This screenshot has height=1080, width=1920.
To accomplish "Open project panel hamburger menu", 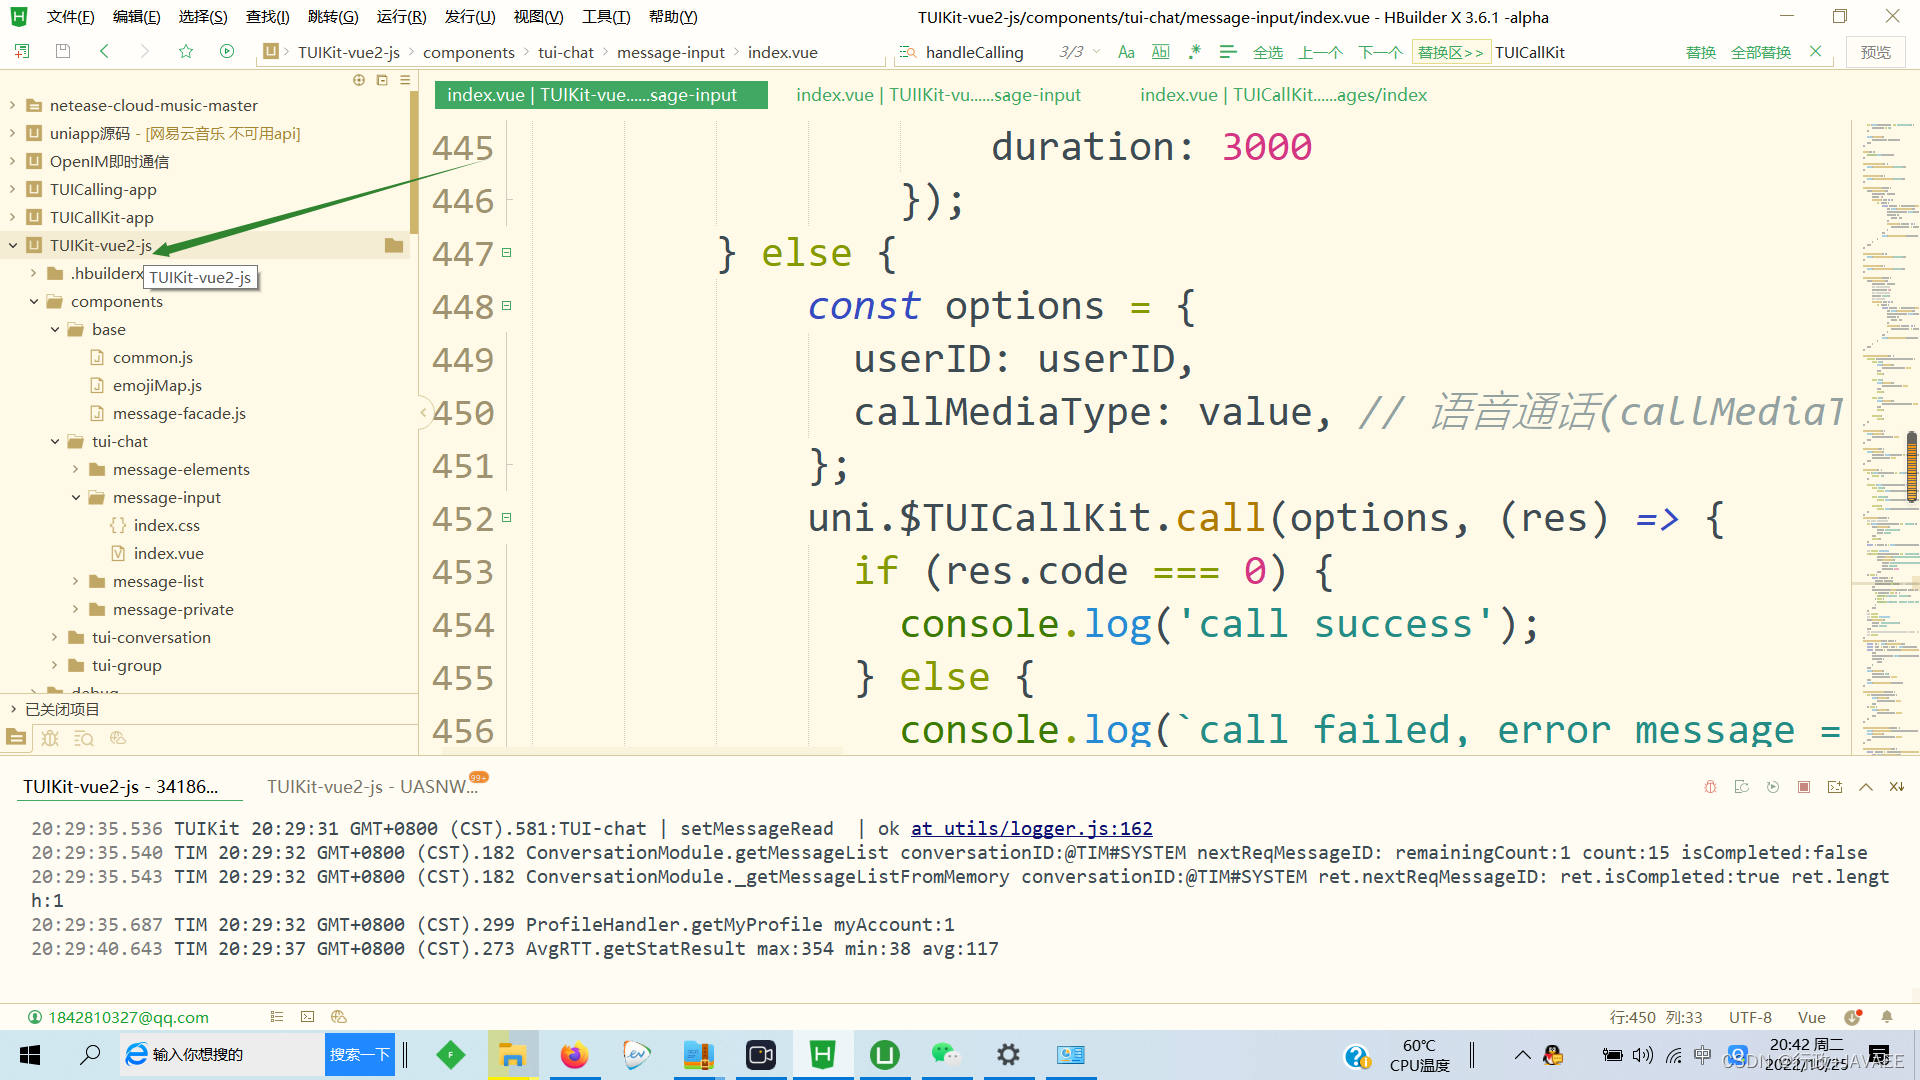I will coord(405,80).
